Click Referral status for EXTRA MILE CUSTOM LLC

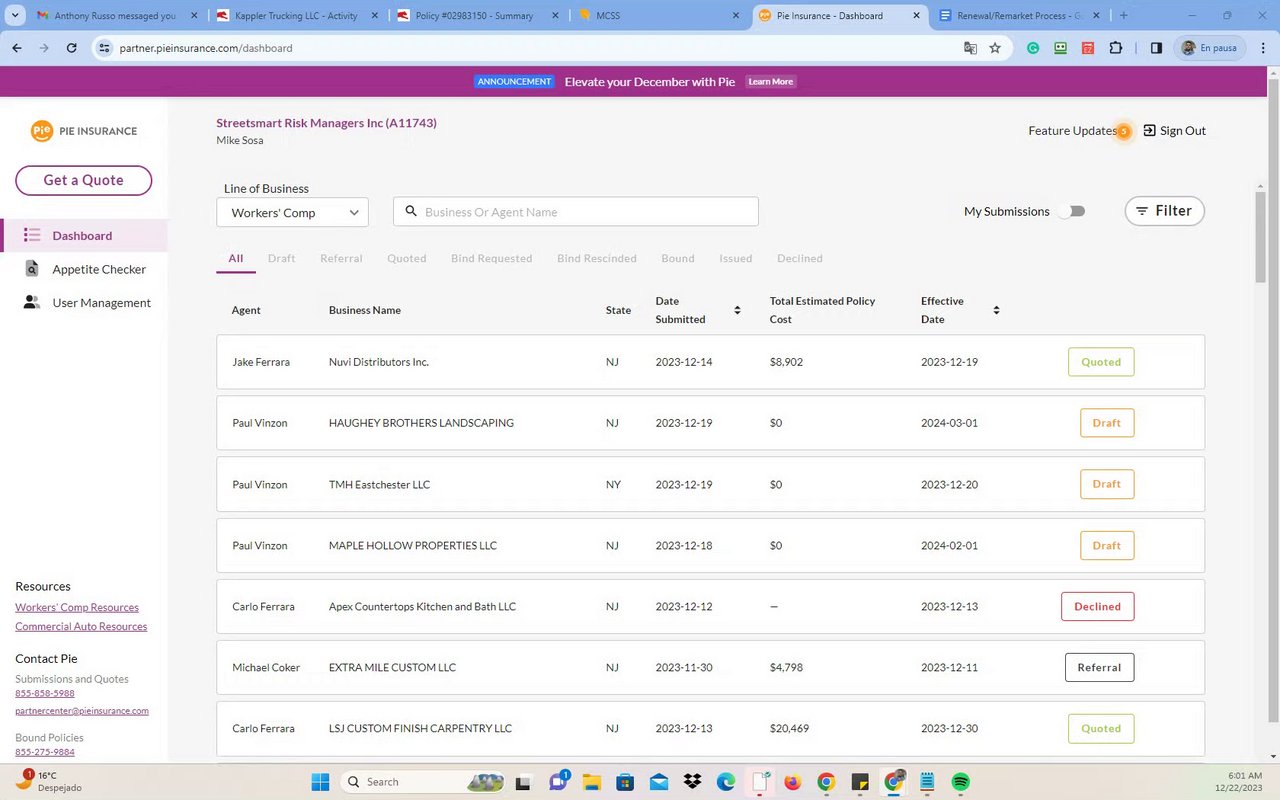pyautogui.click(x=1099, y=667)
